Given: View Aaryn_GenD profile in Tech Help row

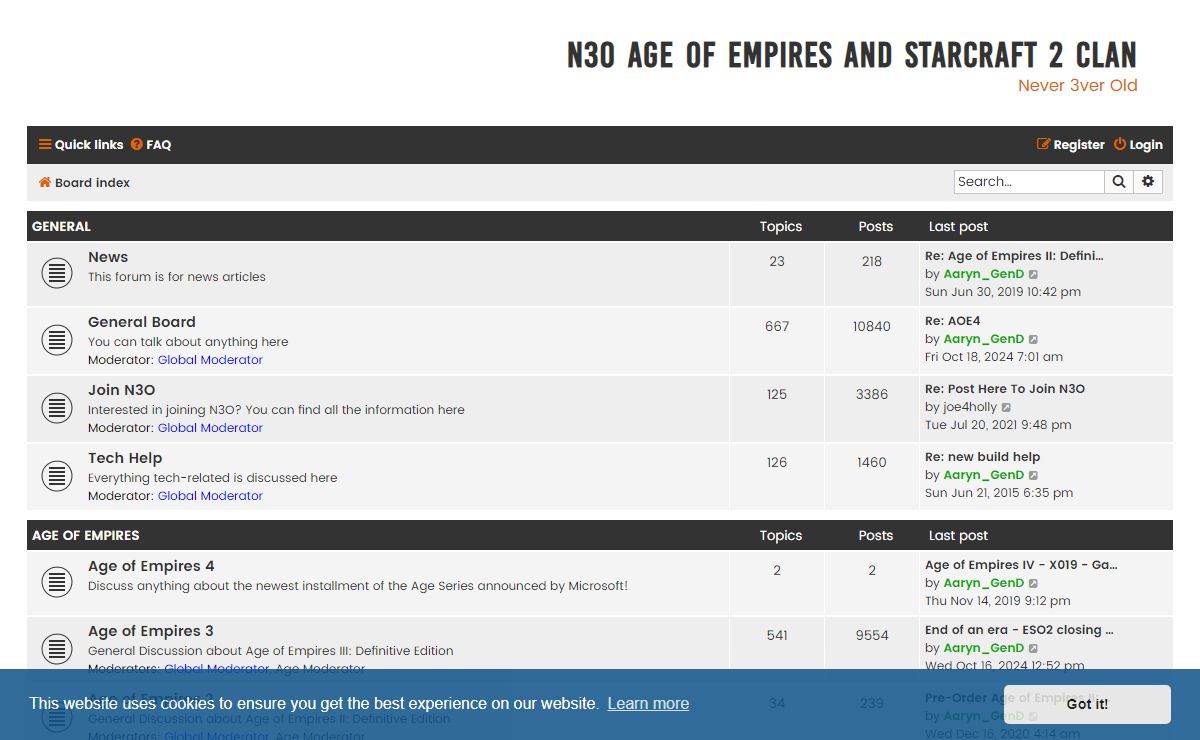Looking at the screenshot, I should (x=984, y=475).
